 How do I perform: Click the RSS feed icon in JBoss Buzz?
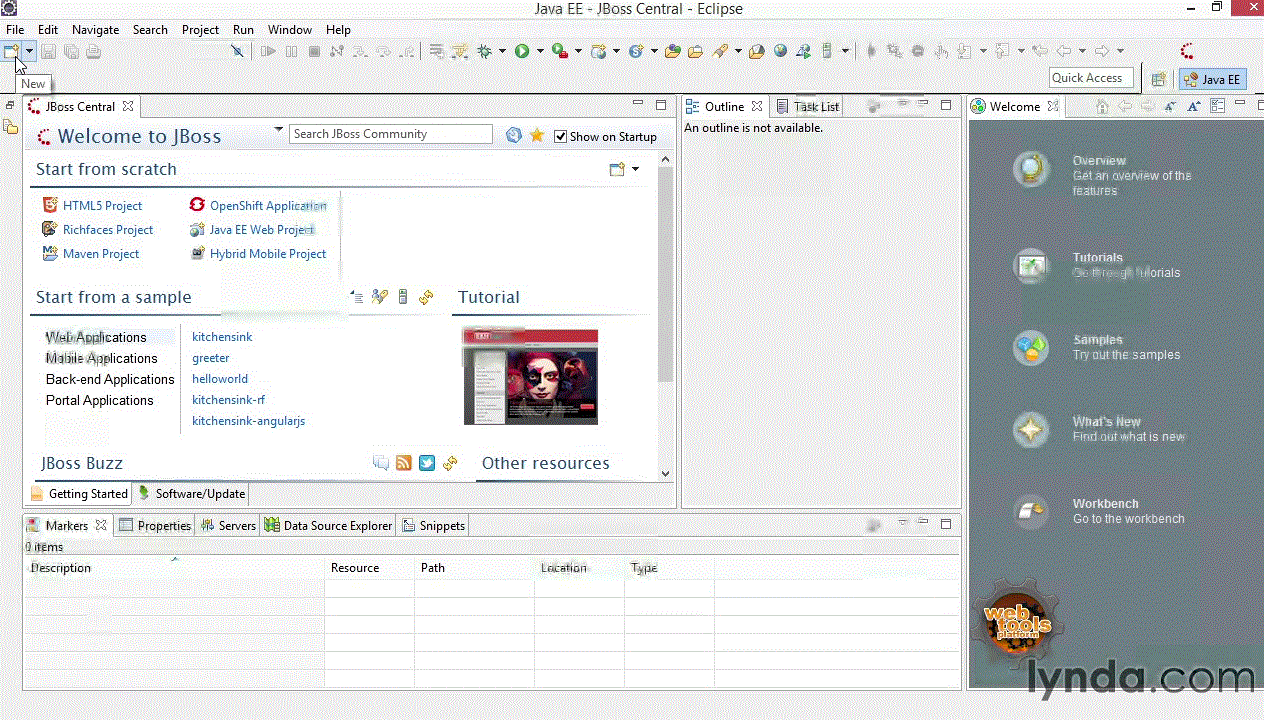pos(404,463)
